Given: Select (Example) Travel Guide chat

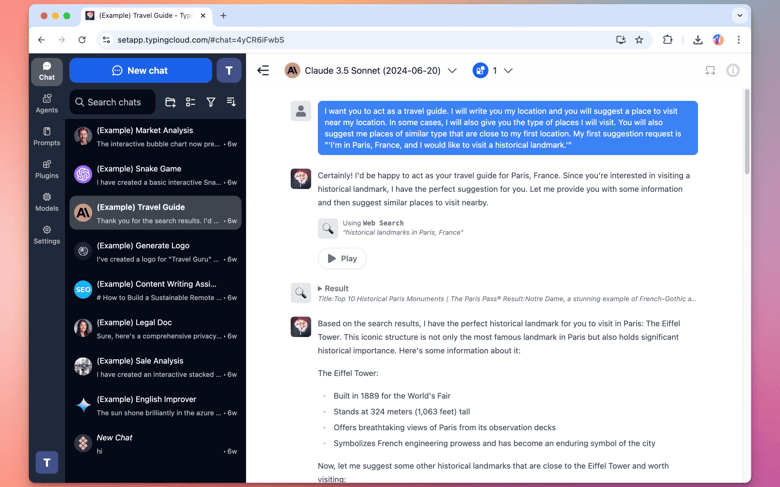Looking at the screenshot, I should (x=155, y=213).
